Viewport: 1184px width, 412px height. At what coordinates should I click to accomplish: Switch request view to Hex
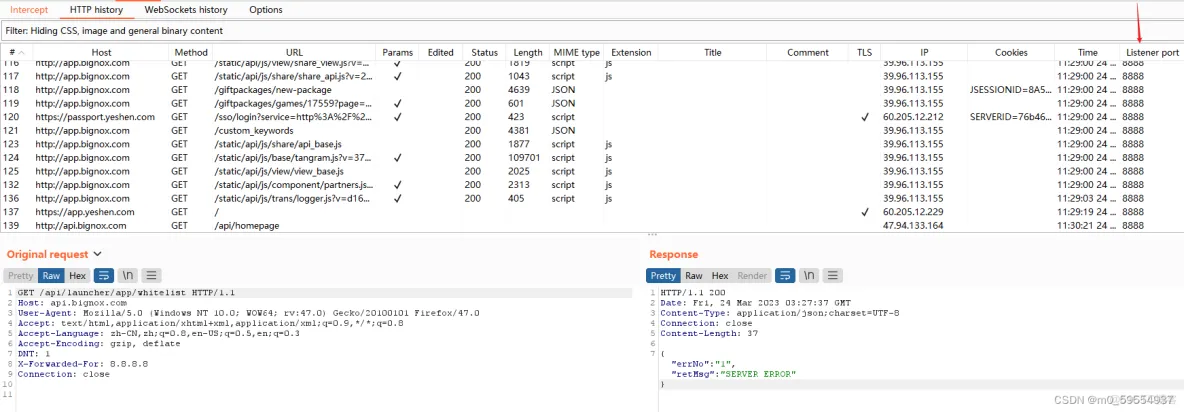point(77,275)
